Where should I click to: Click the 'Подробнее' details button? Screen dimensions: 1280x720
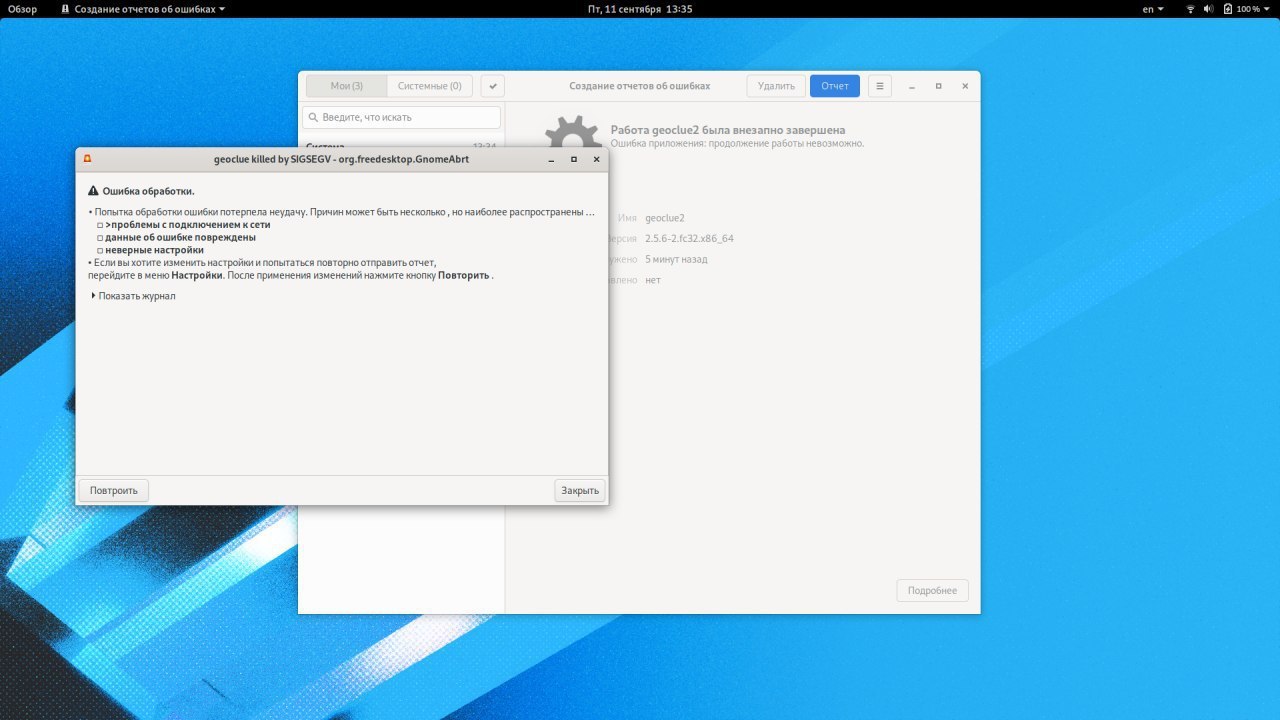tap(932, 590)
